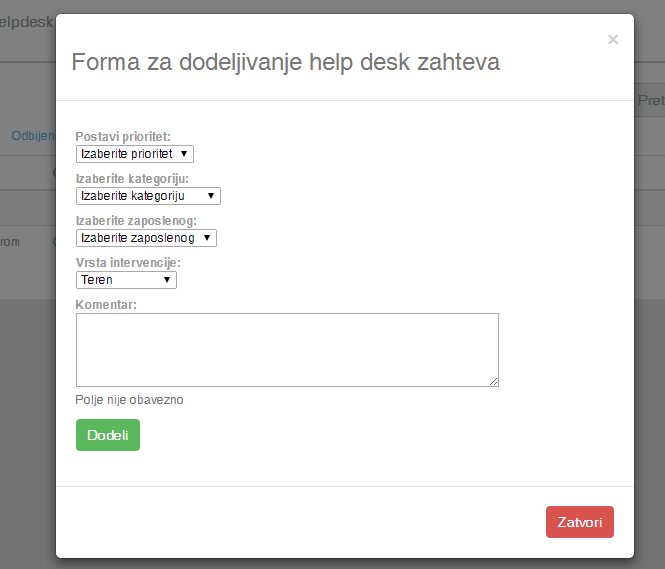Image resolution: width=665 pixels, height=569 pixels.
Task: Close the dialog with the X icon
Action: pos(613,39)
